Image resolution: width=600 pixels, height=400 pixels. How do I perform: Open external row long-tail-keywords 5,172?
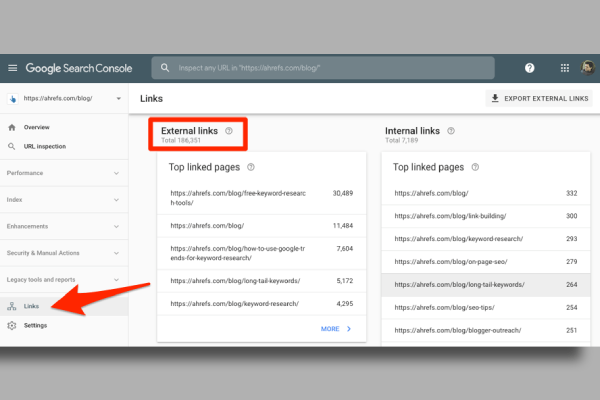tap(262, 281)
